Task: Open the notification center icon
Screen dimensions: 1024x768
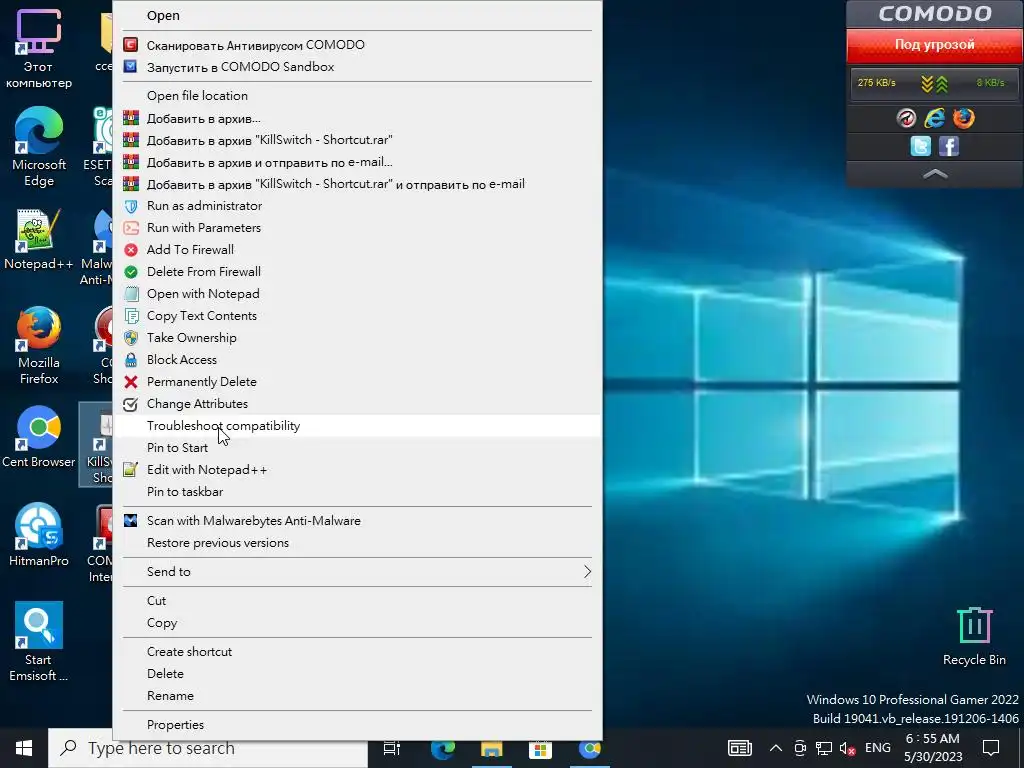Action: pyautogui.click(x=991, y=748)
